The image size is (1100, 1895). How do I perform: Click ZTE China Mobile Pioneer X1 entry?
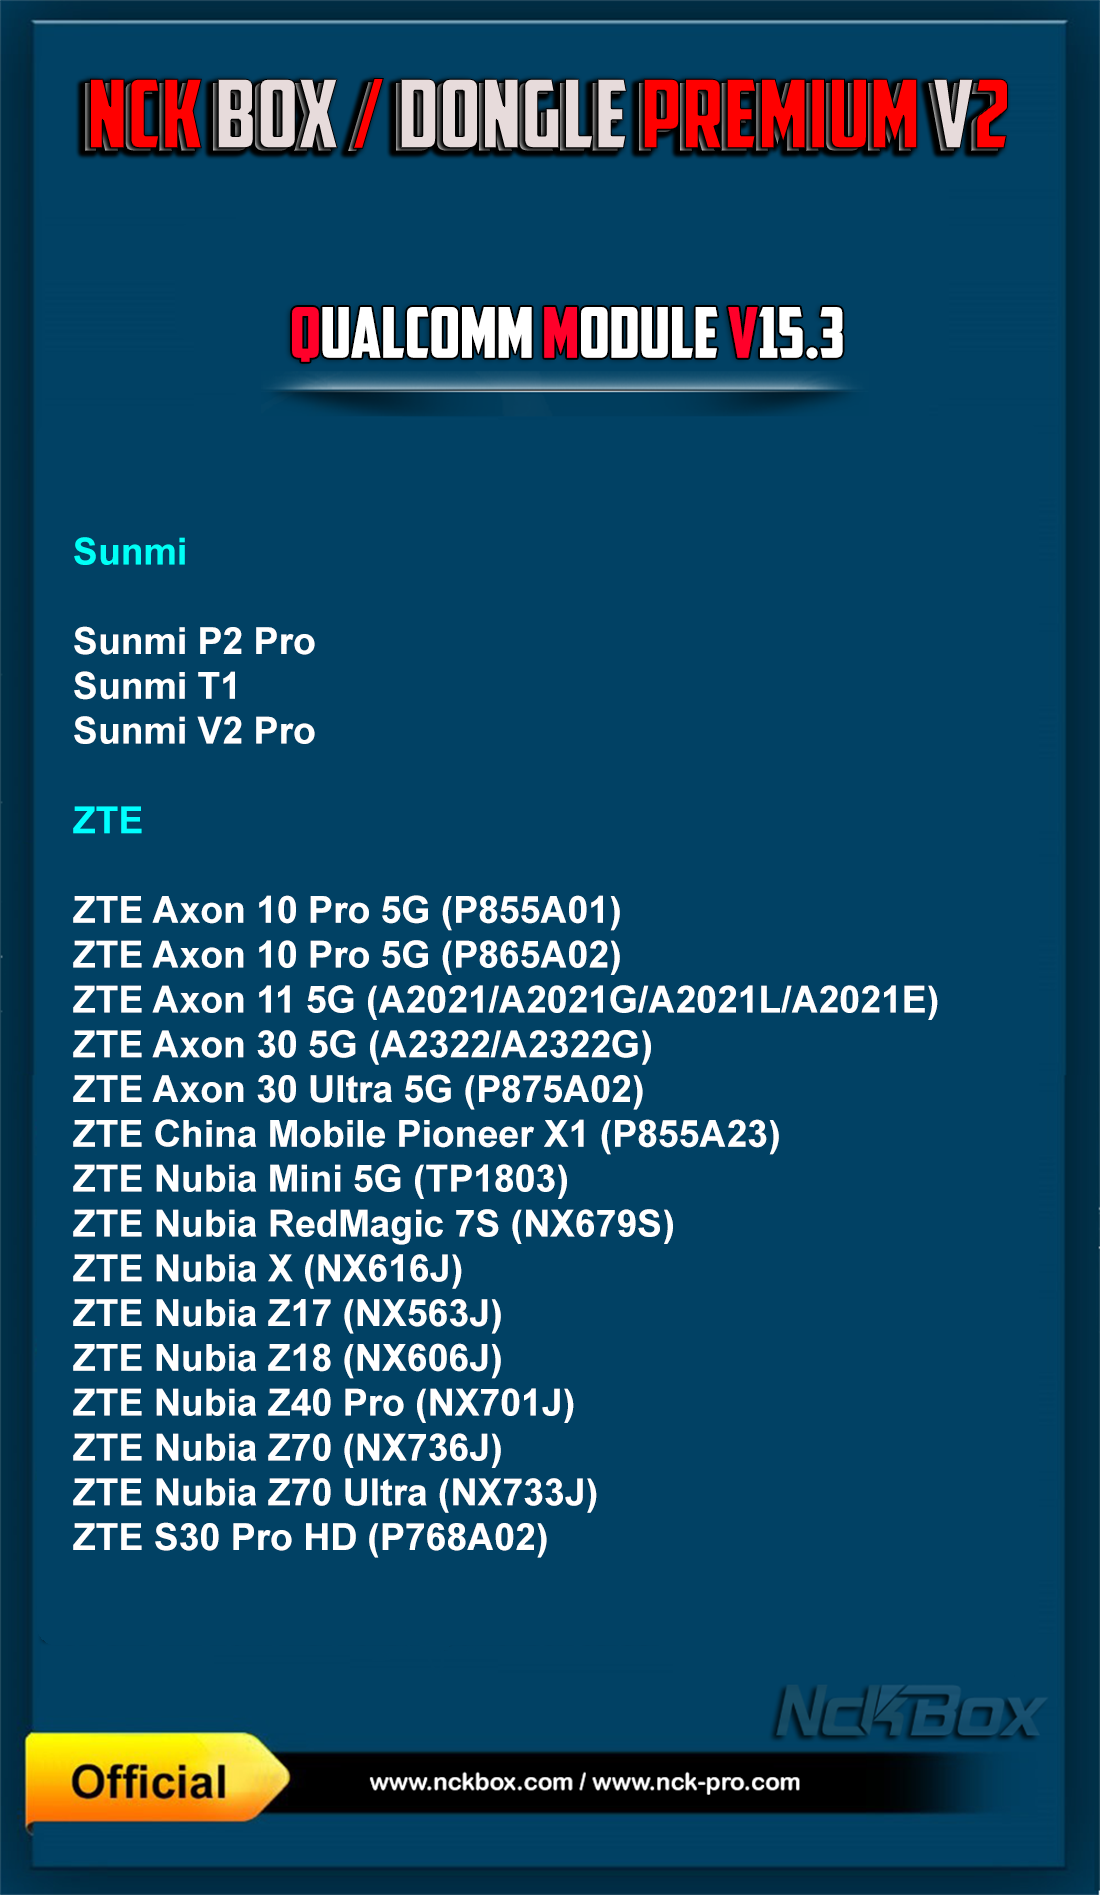tap(426, 1134)
